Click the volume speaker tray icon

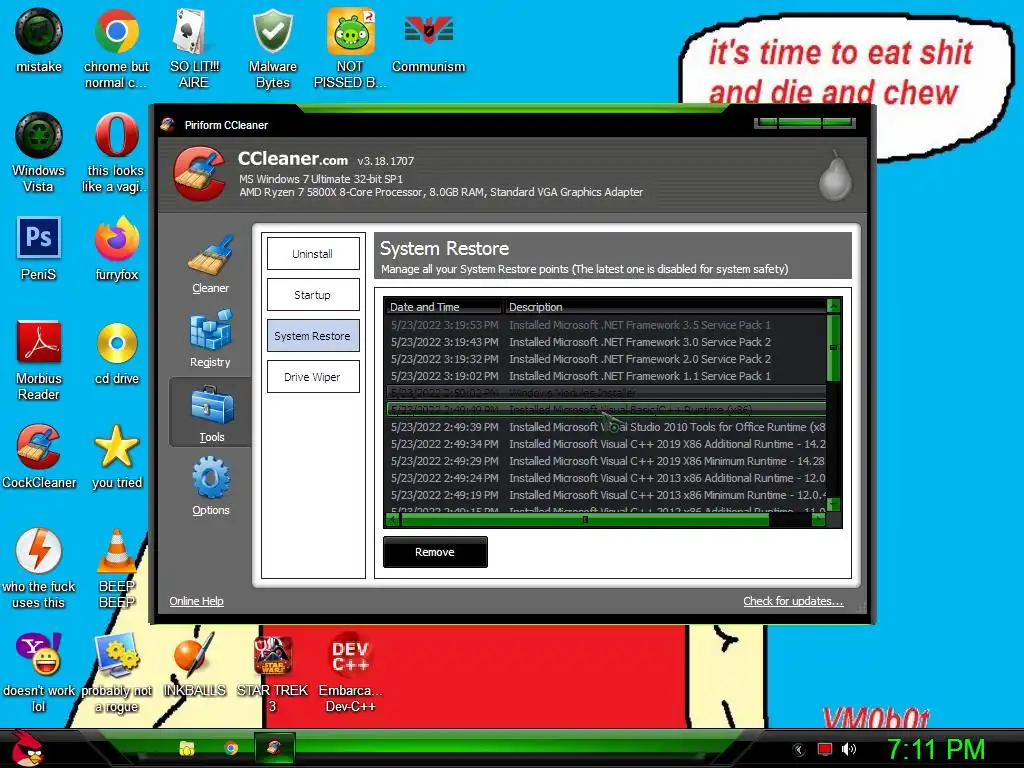click(x=848, y=749)
